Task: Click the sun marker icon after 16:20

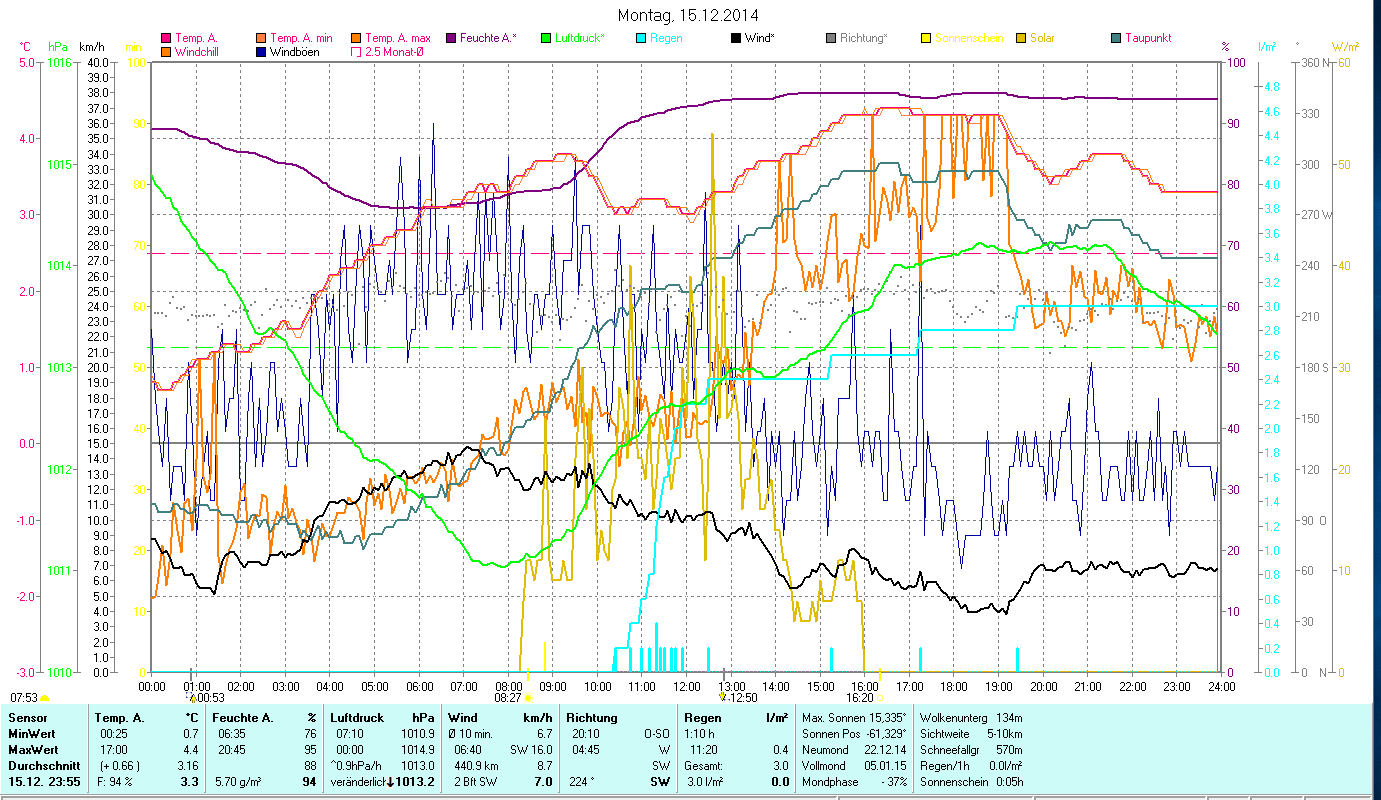Action: [880, 698]
